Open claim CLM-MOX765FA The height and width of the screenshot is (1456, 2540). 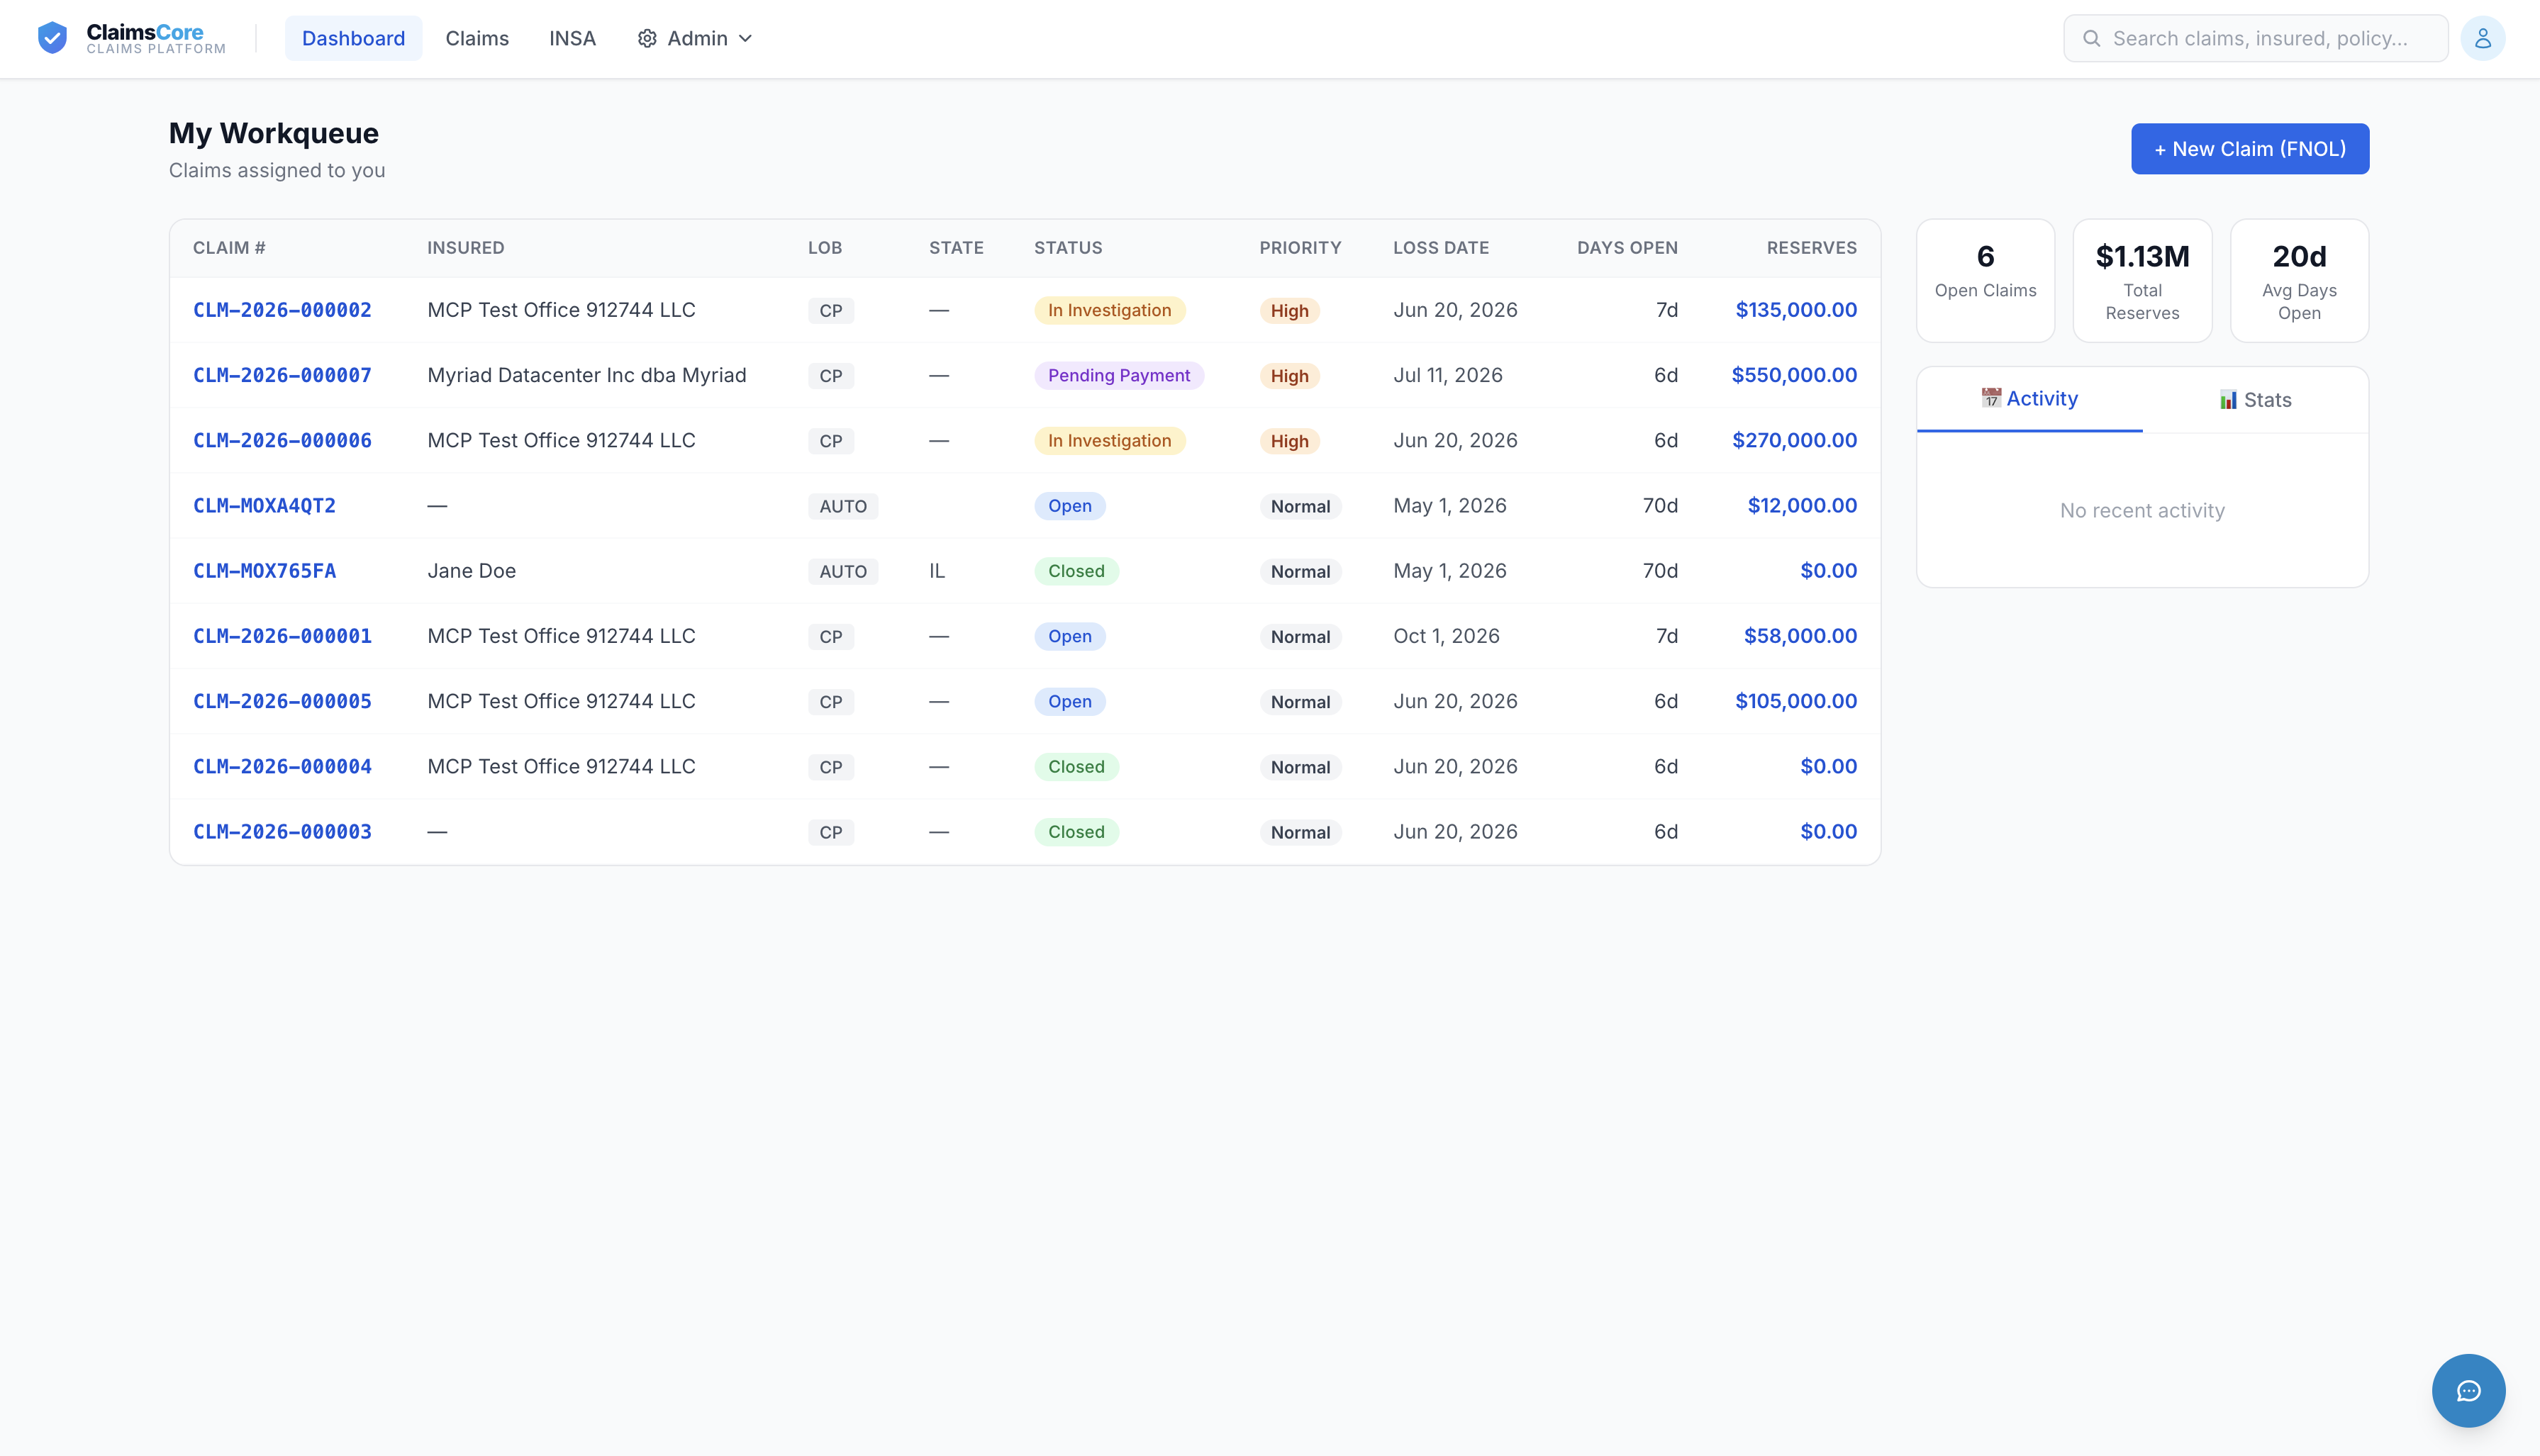pos(264,571)
